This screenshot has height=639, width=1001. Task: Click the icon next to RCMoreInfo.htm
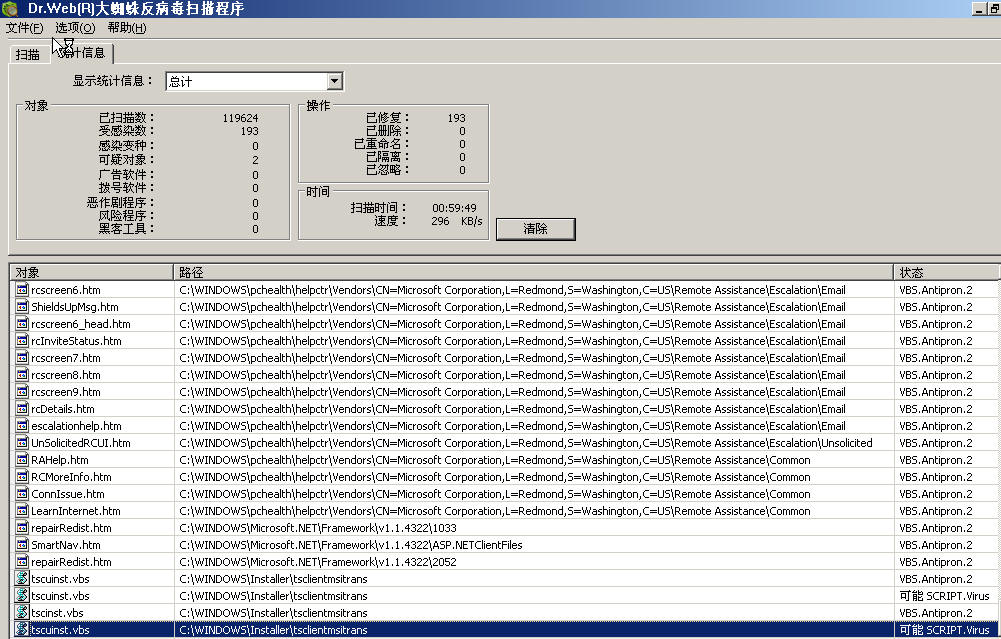[x=22, y=477]
